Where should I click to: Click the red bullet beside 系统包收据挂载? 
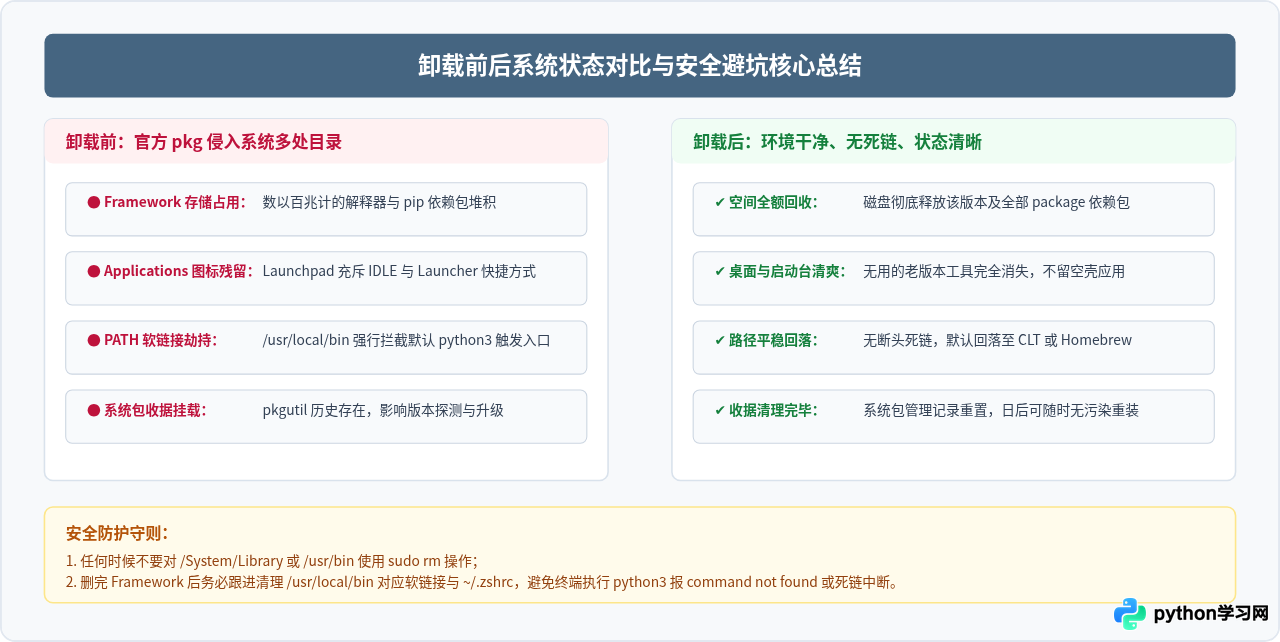tap(94, 410)
